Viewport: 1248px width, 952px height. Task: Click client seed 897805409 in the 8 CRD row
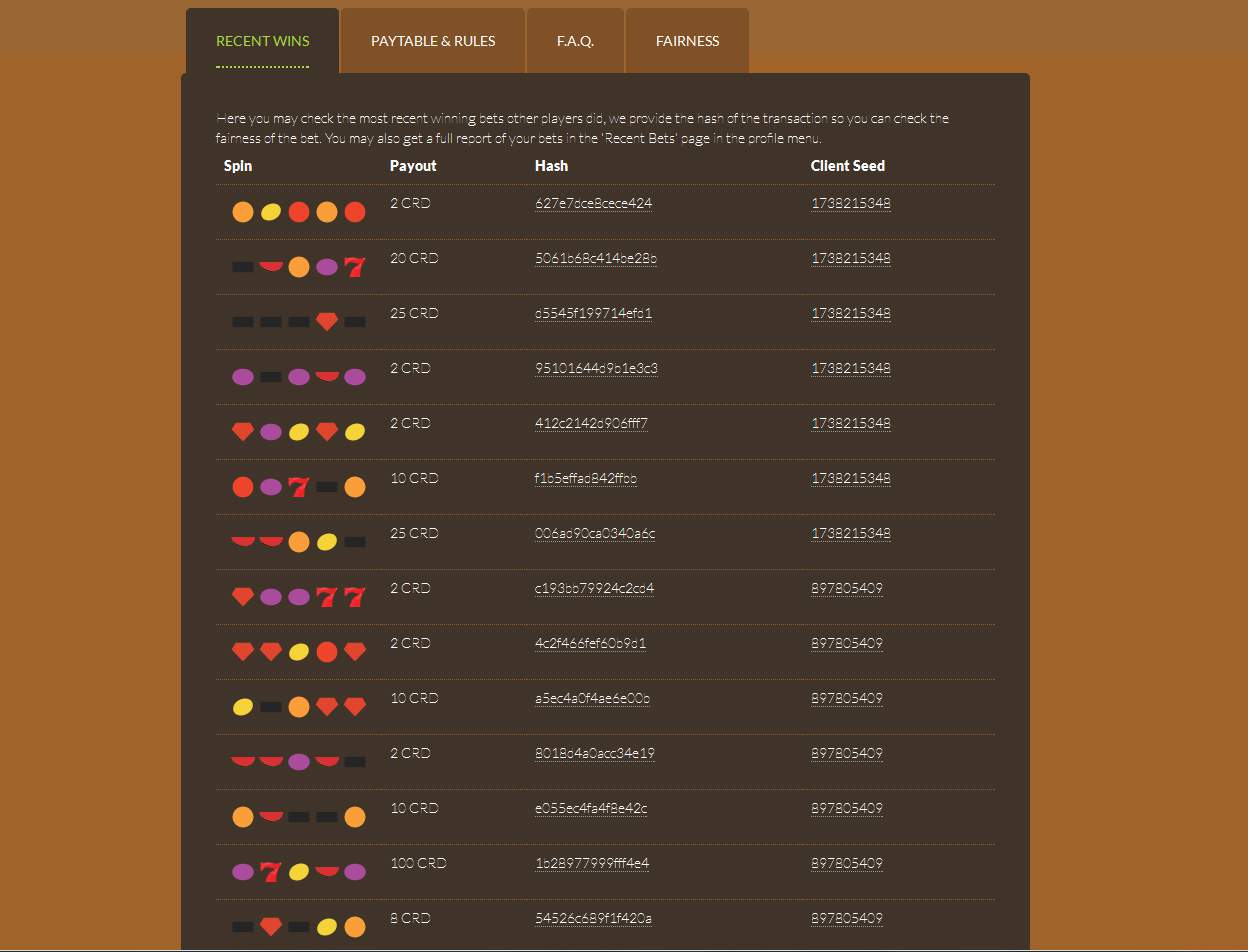[847, 918]
